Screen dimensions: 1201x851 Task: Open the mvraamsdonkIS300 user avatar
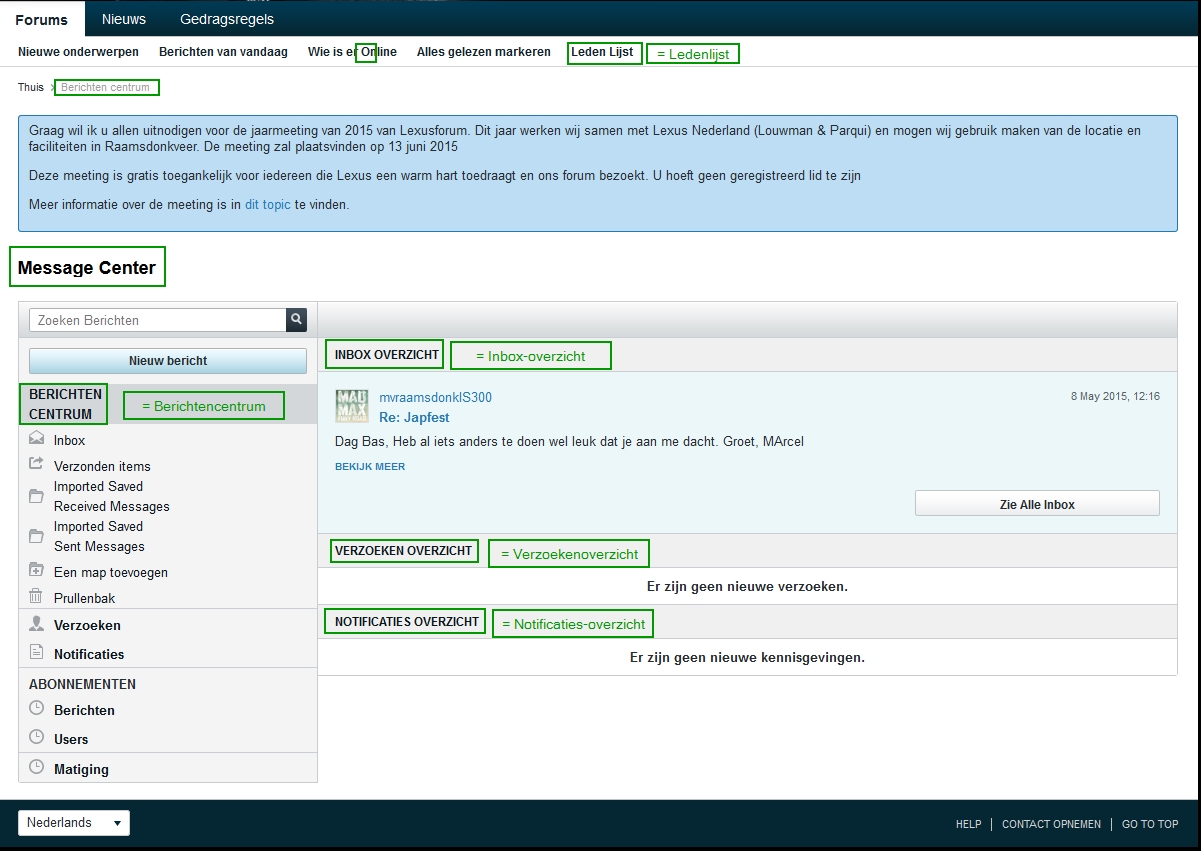click(x=352, y=406)
